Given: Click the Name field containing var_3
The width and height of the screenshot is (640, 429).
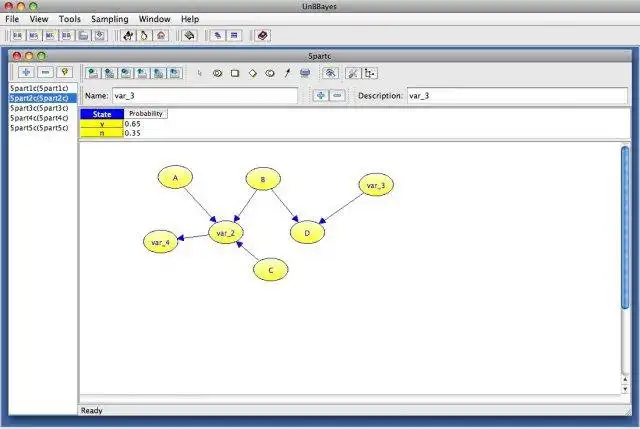Looking at the screenshot, I should [x=205, y=96].
